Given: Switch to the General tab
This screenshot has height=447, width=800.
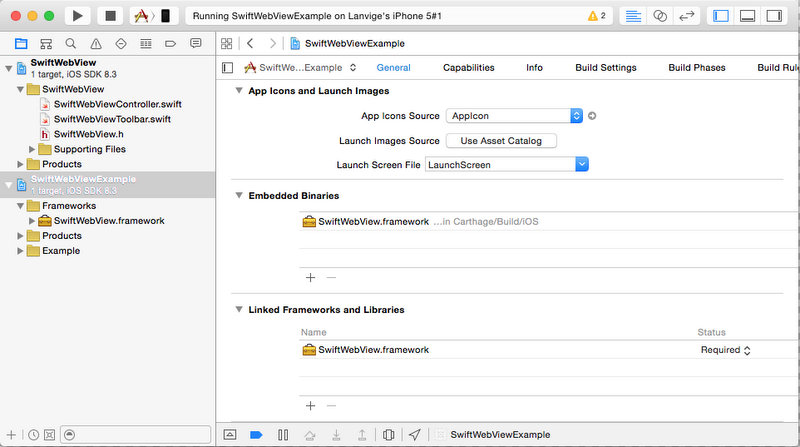Looking at the screenshot, I should (393, 67).
